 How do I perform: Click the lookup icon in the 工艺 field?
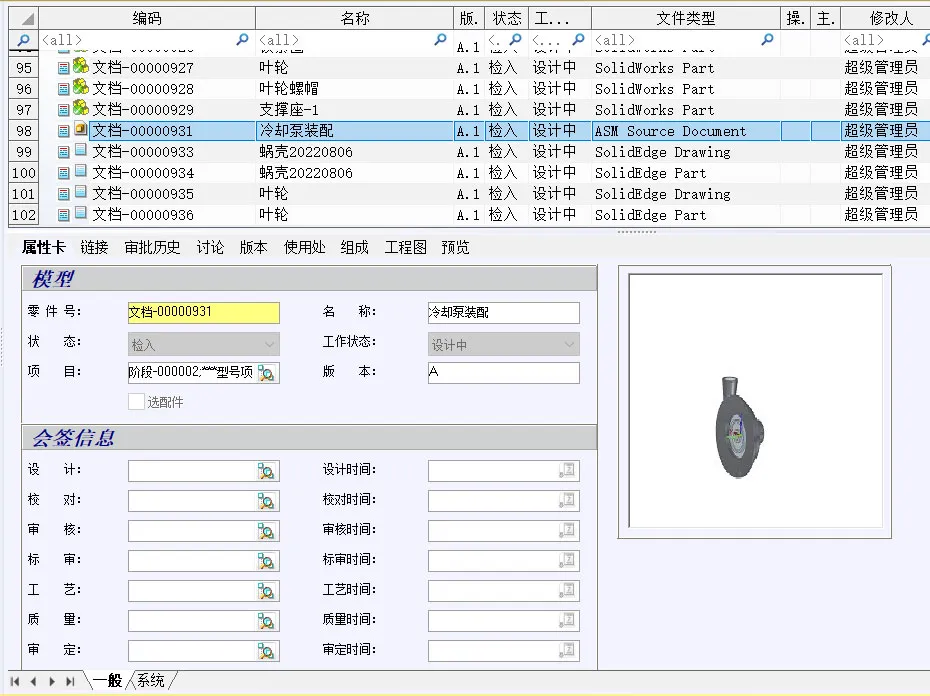coord(267,592)
